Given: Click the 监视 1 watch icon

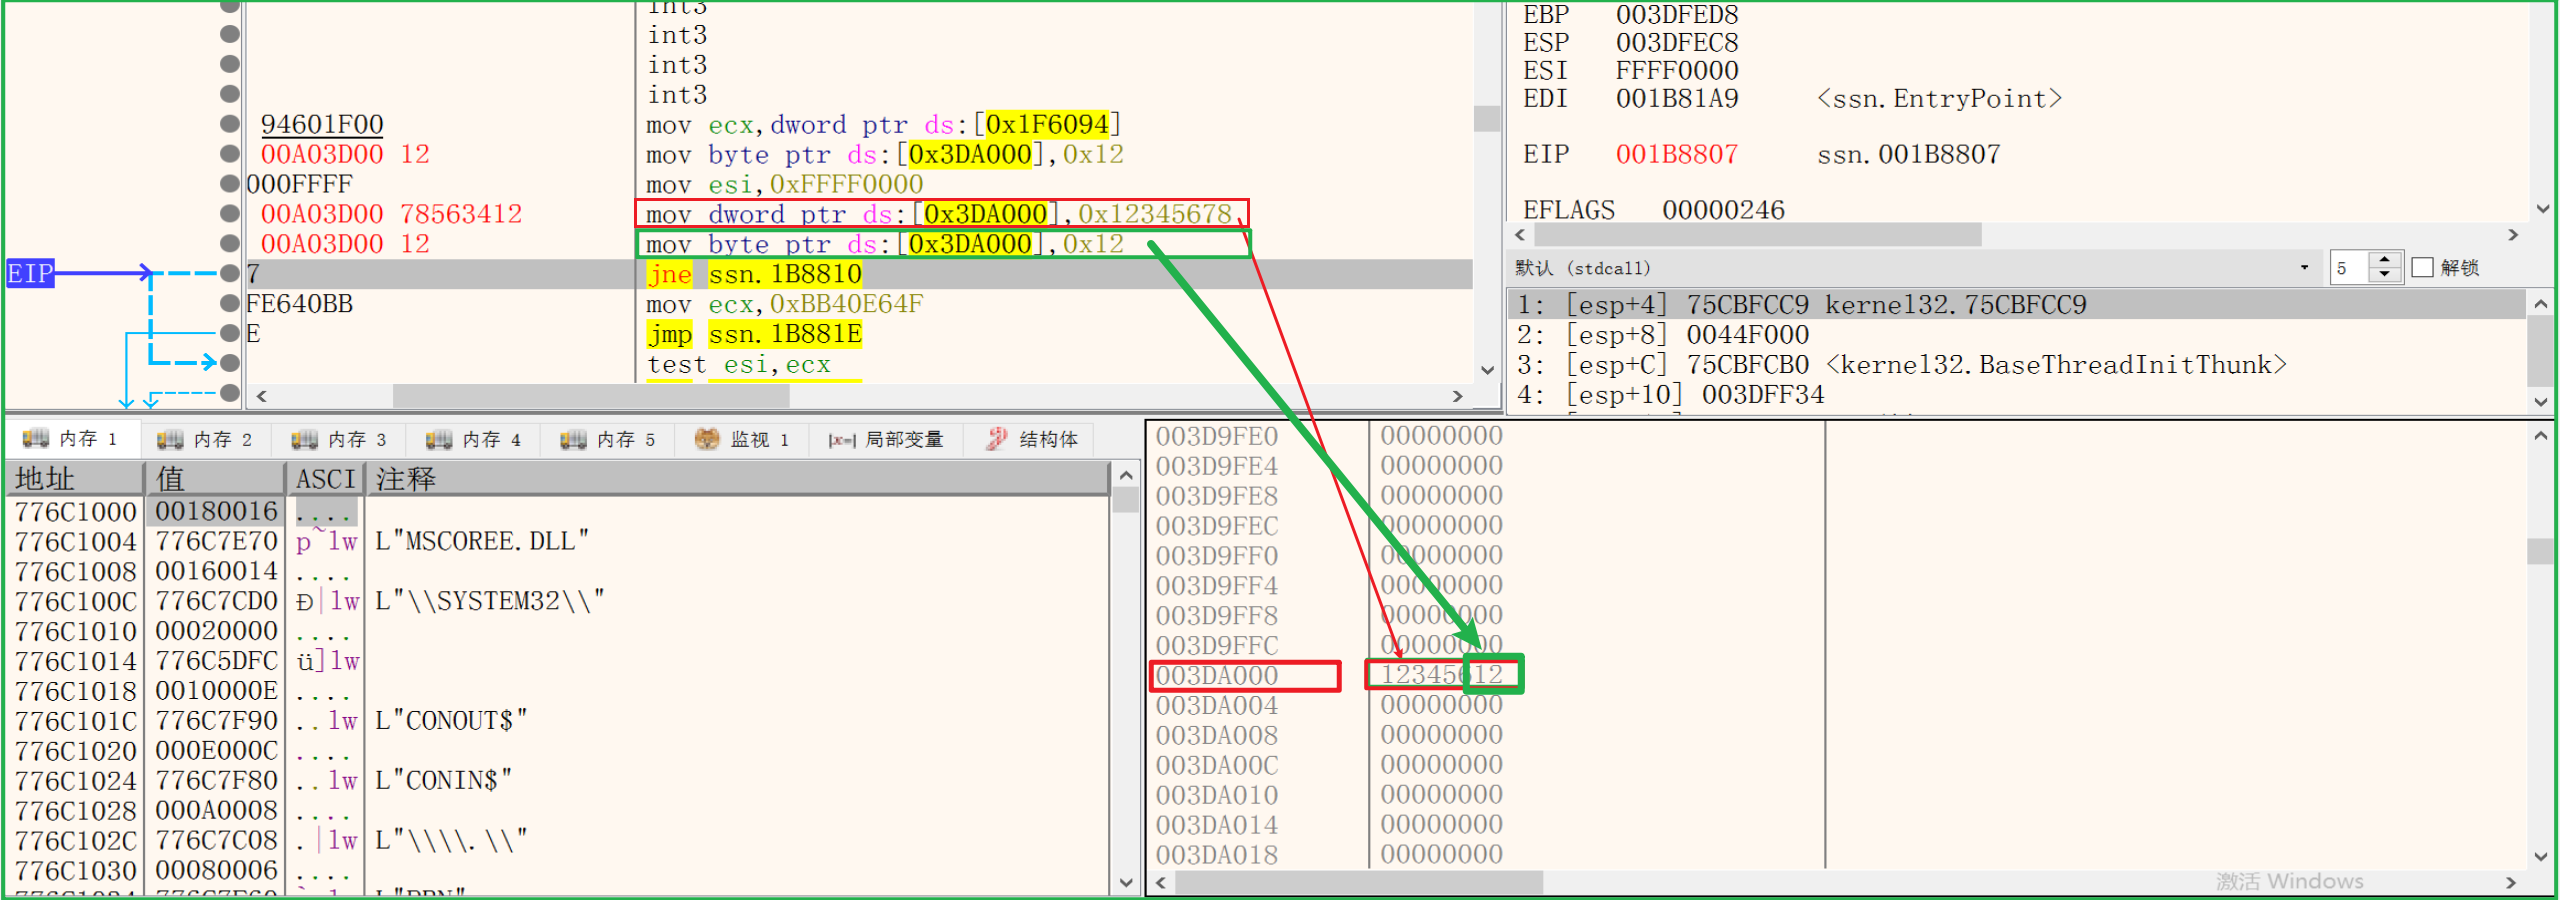Looking at the screenshot, I should [x=707, y=439].
